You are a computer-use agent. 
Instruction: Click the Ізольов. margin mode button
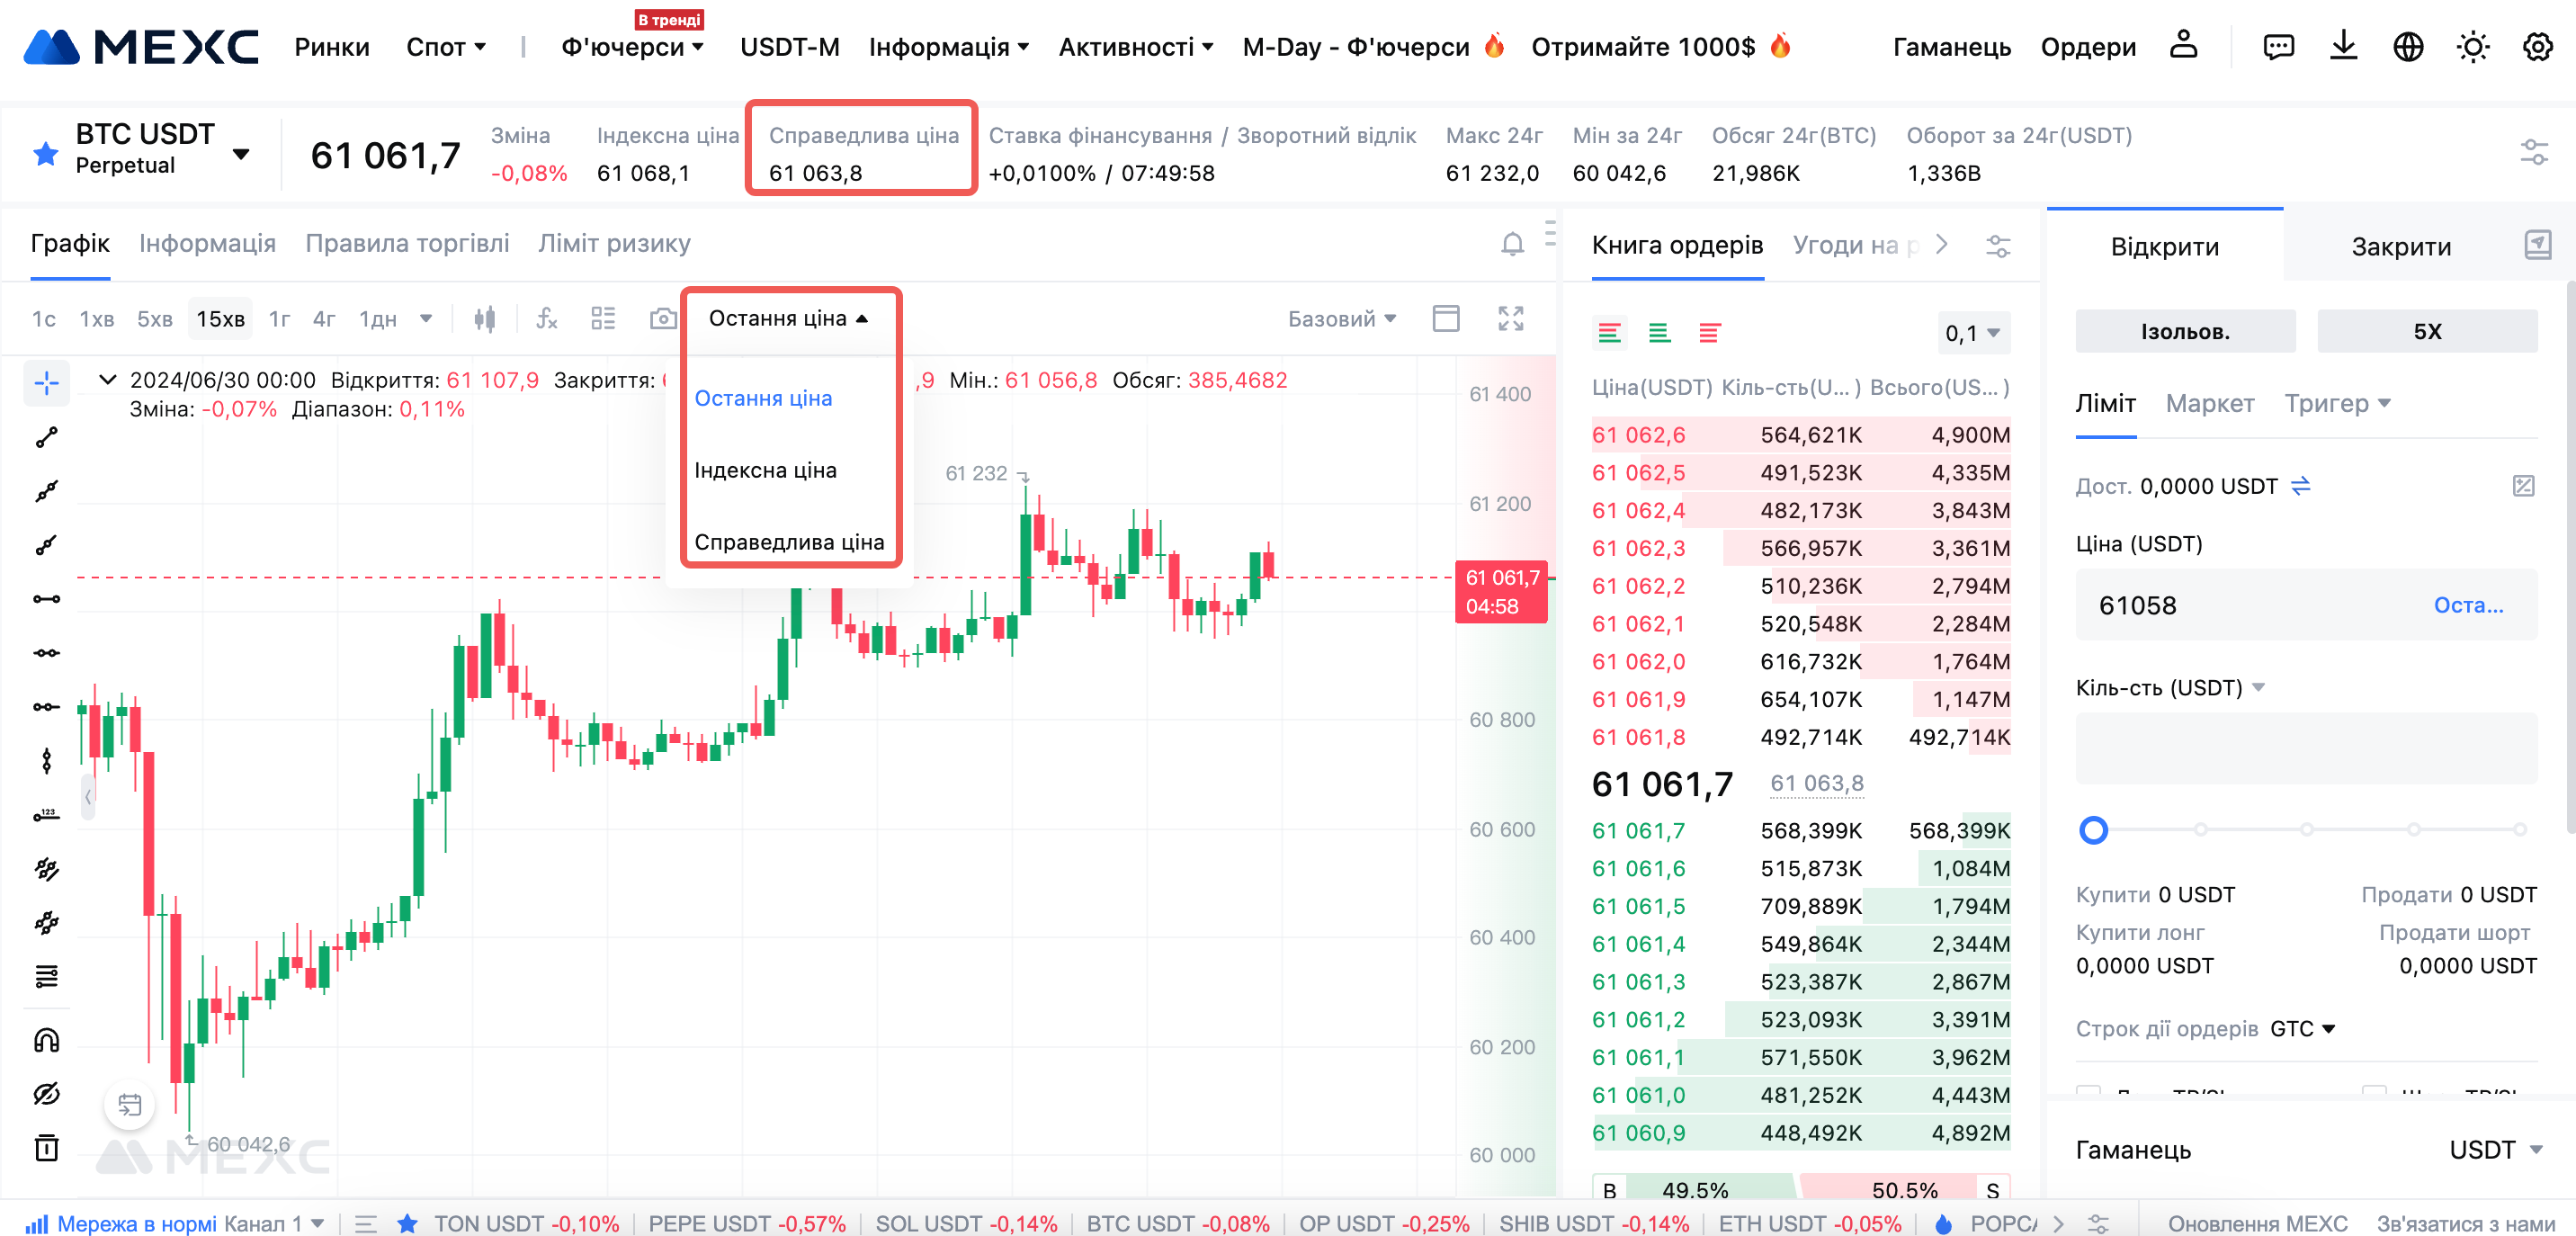coord(2185,331)
